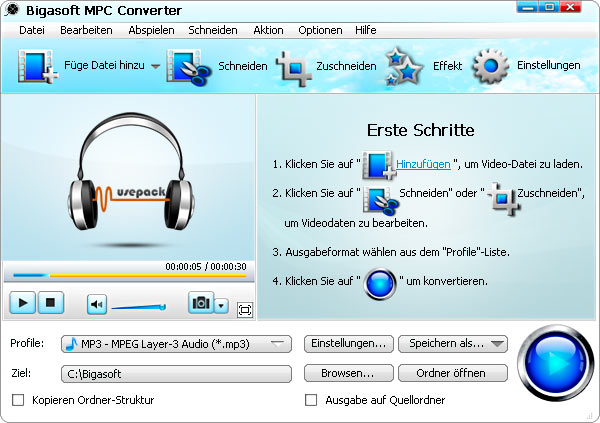Open the Einstellungen gear icon

[x=491, y=66]
